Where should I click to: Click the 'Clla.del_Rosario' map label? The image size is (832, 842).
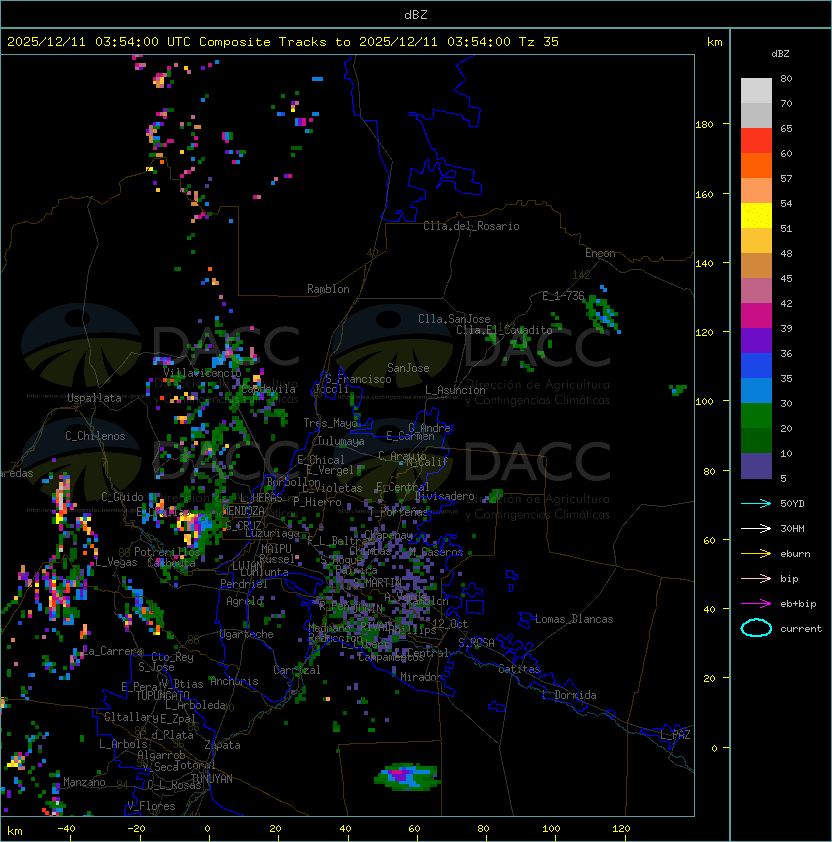point(471,226)
